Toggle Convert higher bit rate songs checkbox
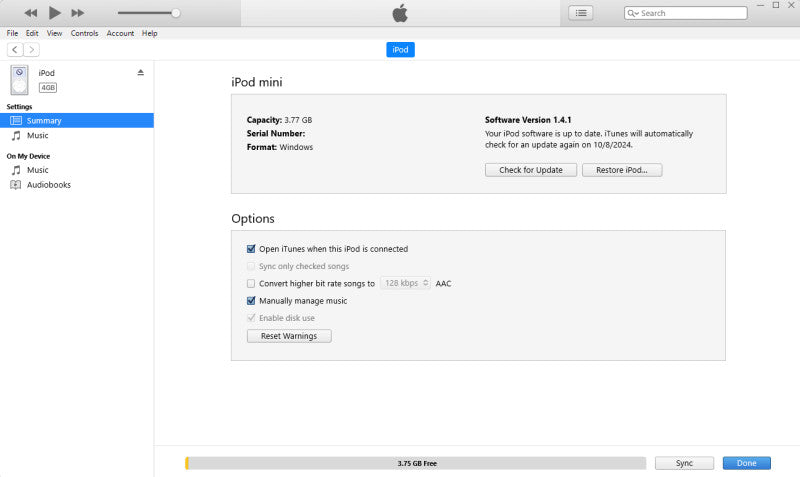 point(251,284)
